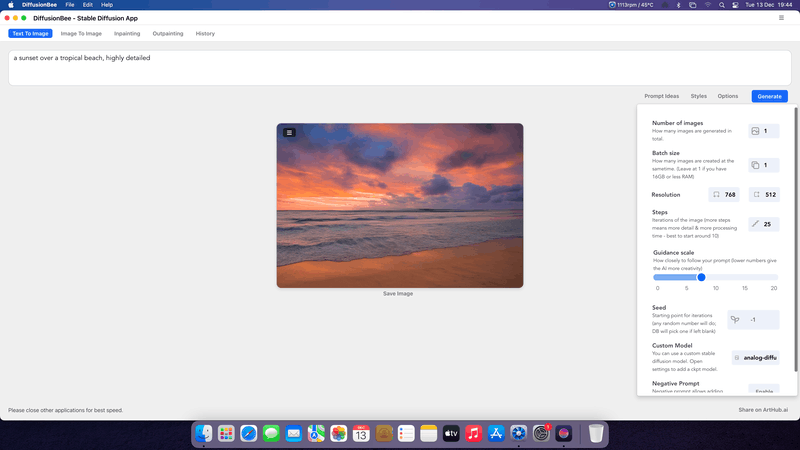800x450 pixels.
Task: Click the date and time in menu bar
Action: pyautogui.click(x=768, y=5)
